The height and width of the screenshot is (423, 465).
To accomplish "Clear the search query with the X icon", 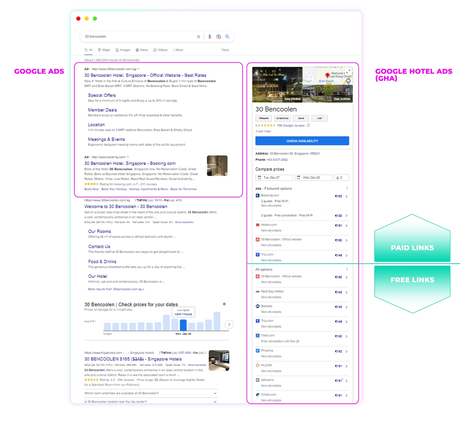I will (198, 37).
